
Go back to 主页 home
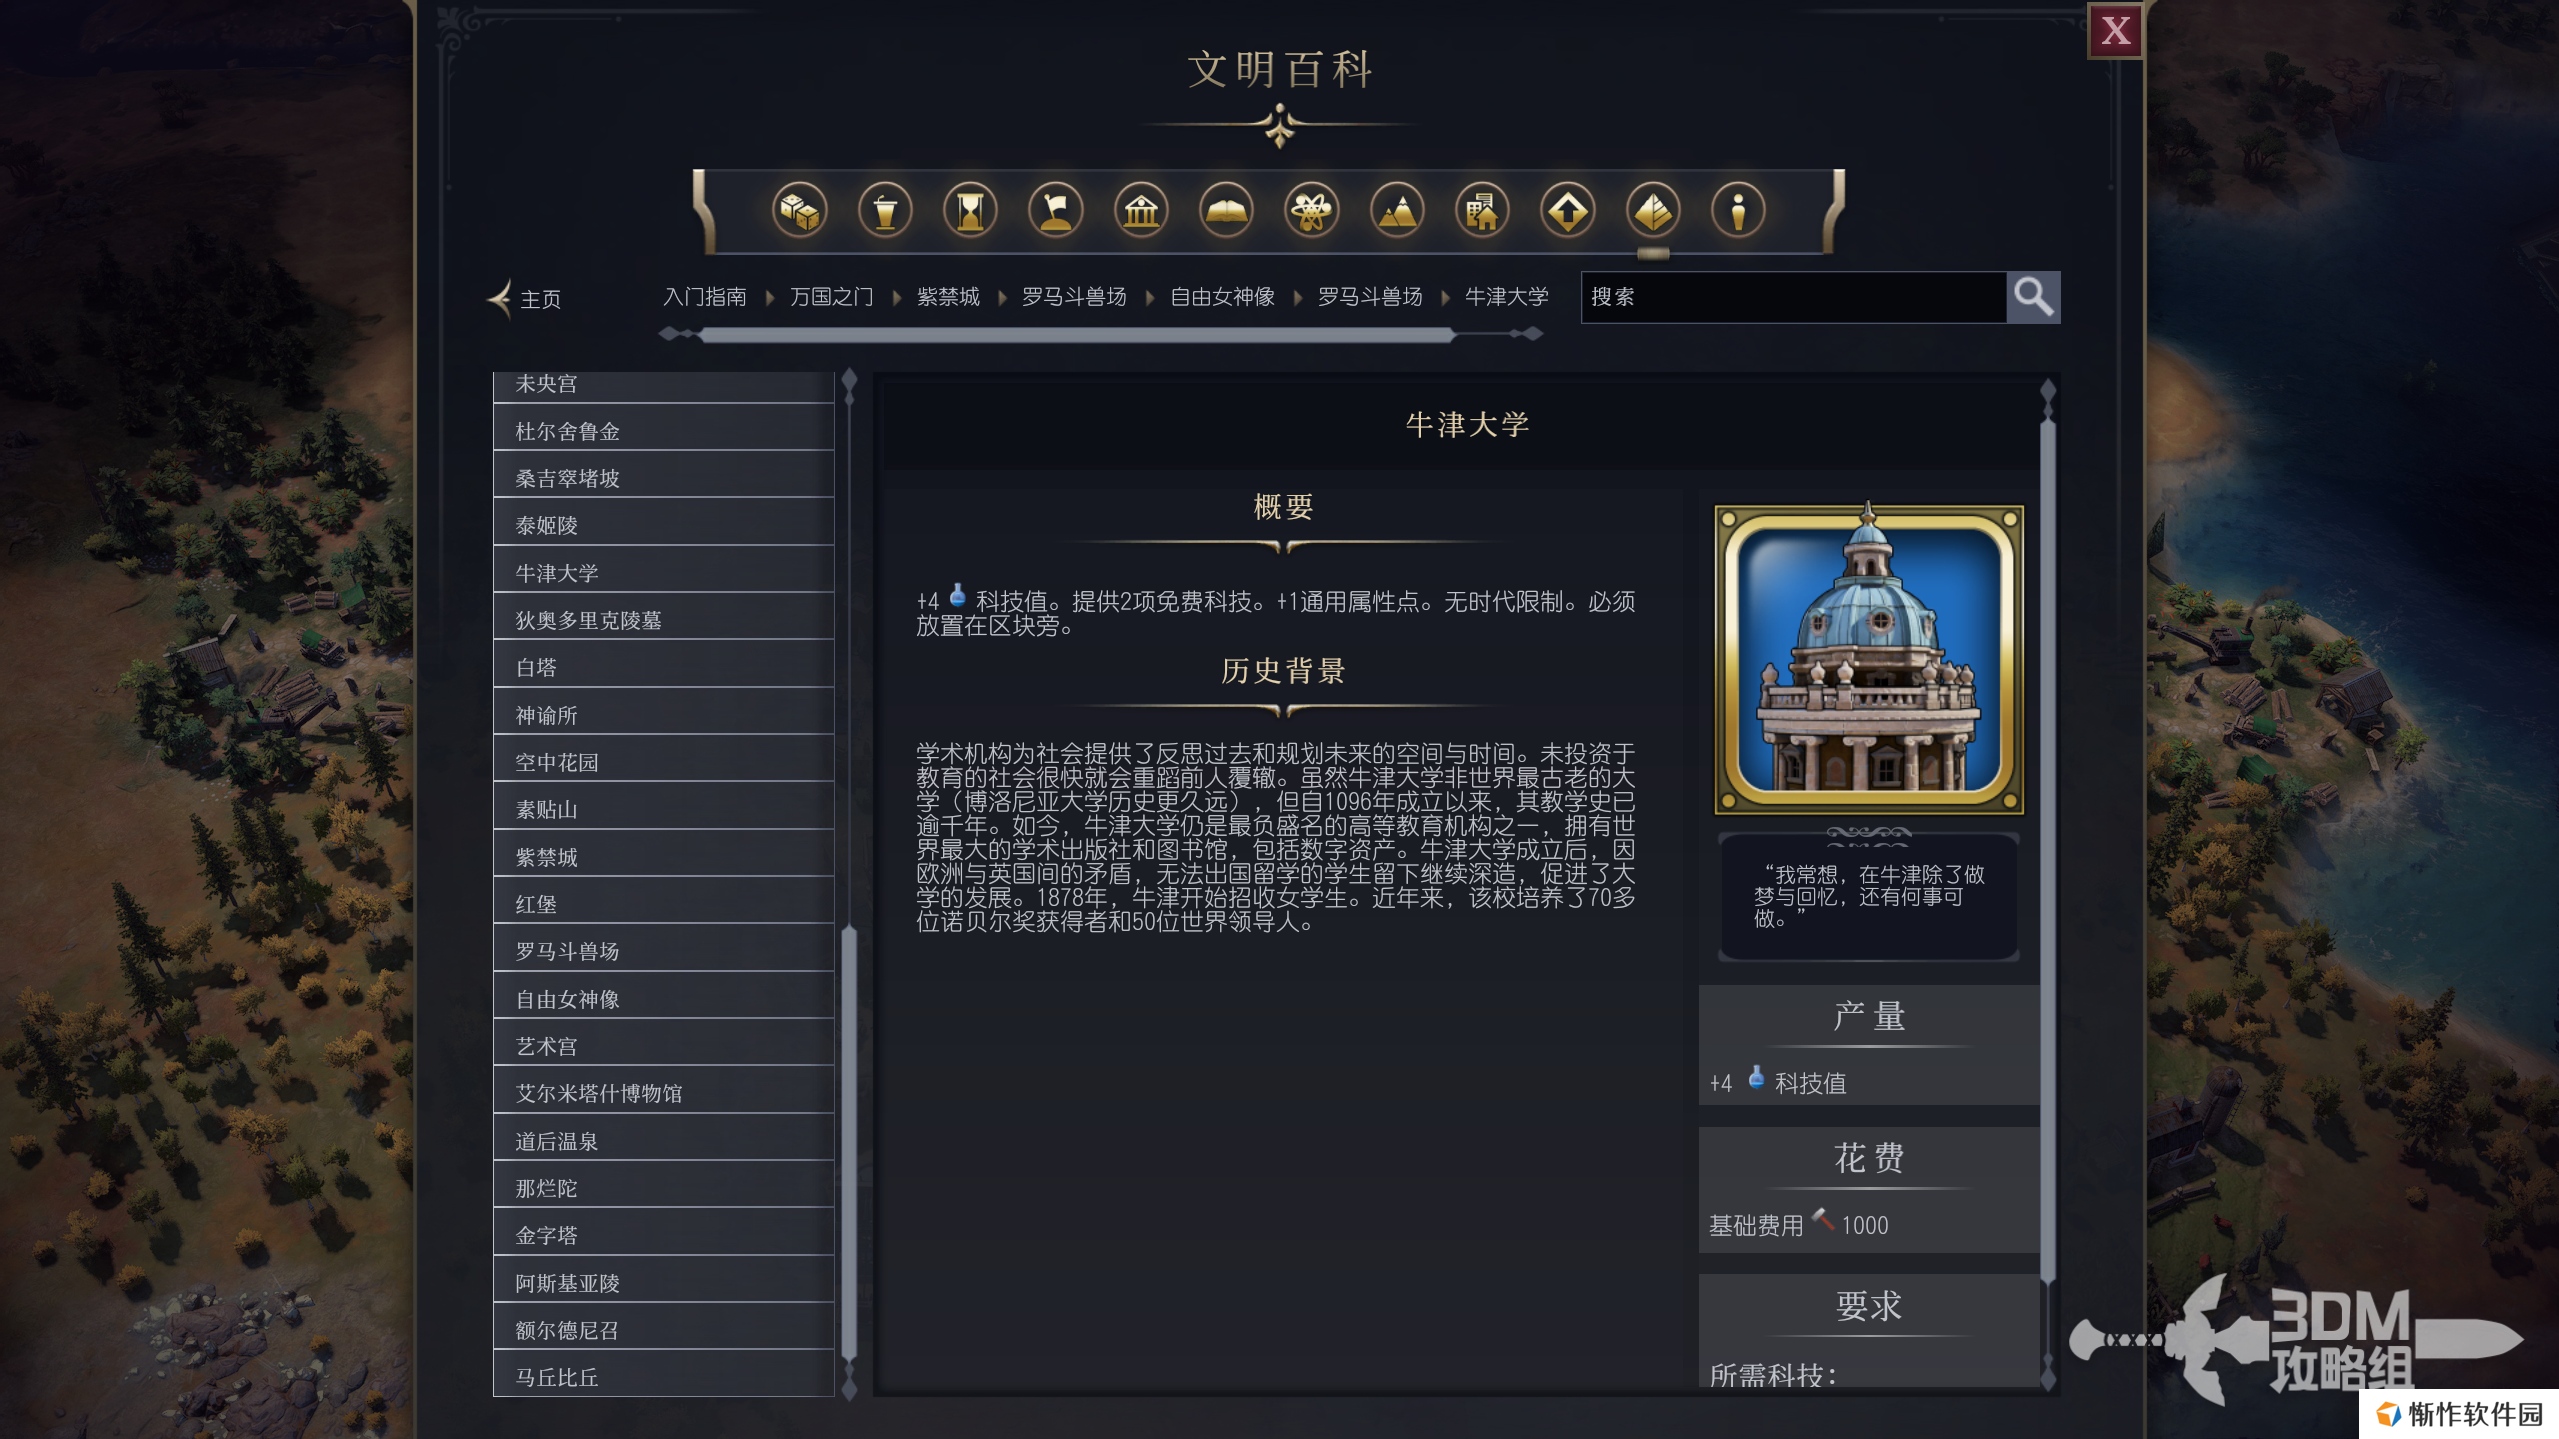(525, 298)
